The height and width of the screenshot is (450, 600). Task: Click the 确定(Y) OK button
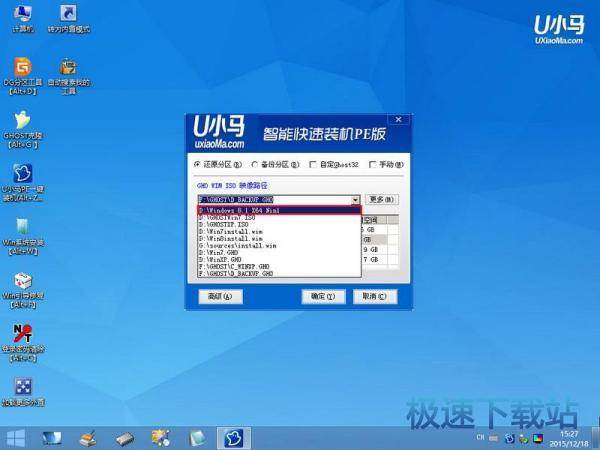pos(323,296)
